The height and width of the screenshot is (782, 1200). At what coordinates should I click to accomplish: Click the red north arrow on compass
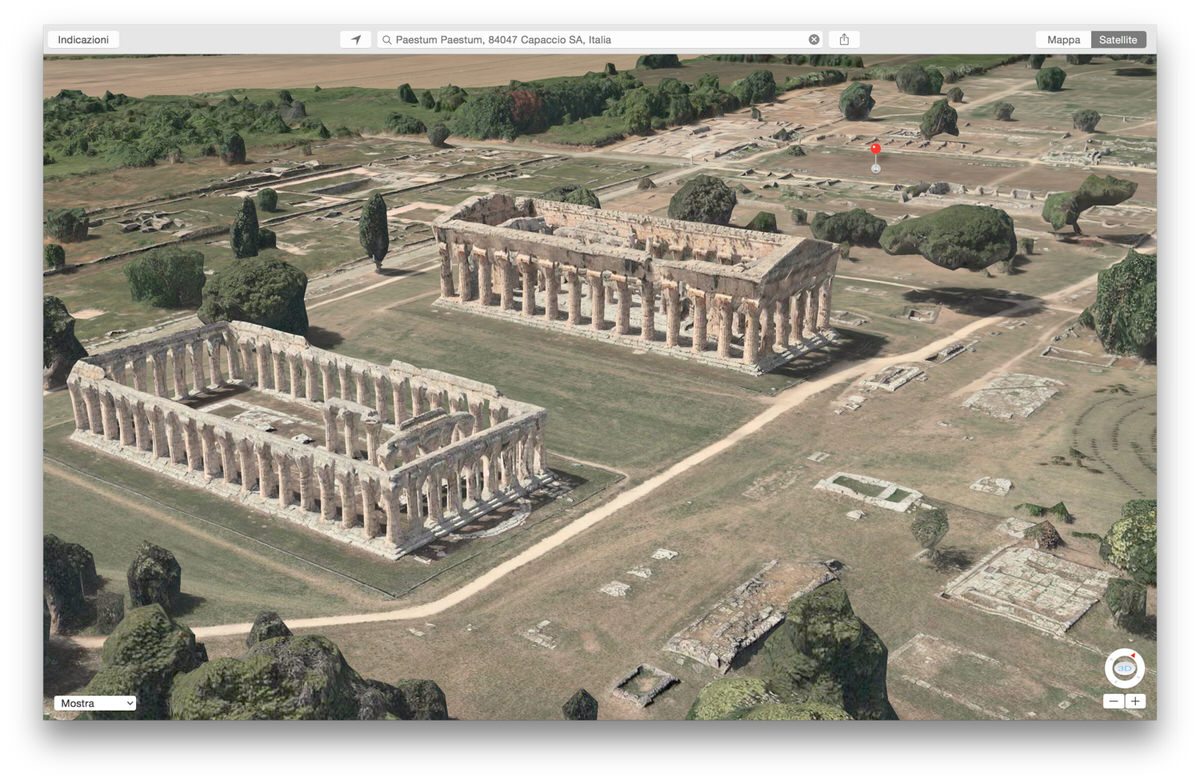[x=1134, y=656]
